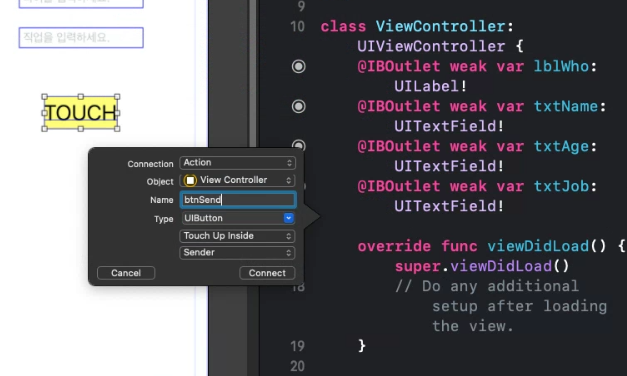Image resolution: width=627 pixels, height=376 pixels.
Task: Select the top-left resize handle of TOUCH button
Action: pos(44,97)
